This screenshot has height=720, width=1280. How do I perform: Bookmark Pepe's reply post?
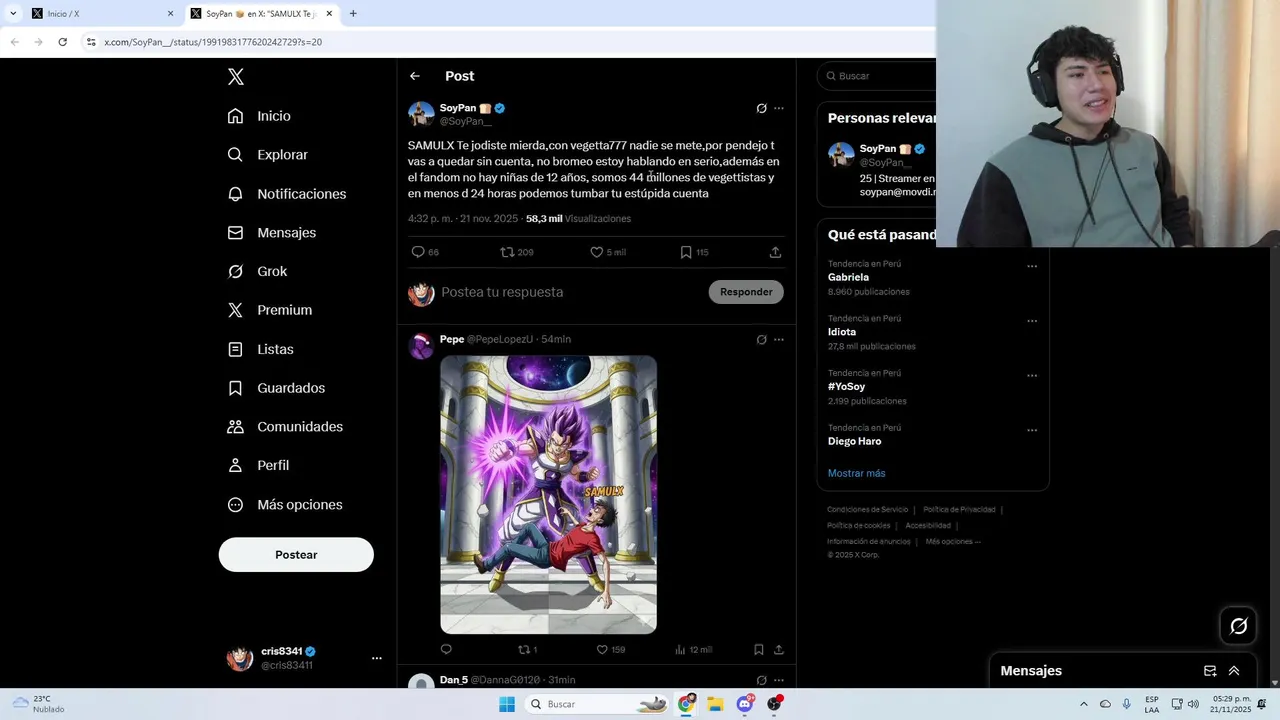[x=759, y=649]
